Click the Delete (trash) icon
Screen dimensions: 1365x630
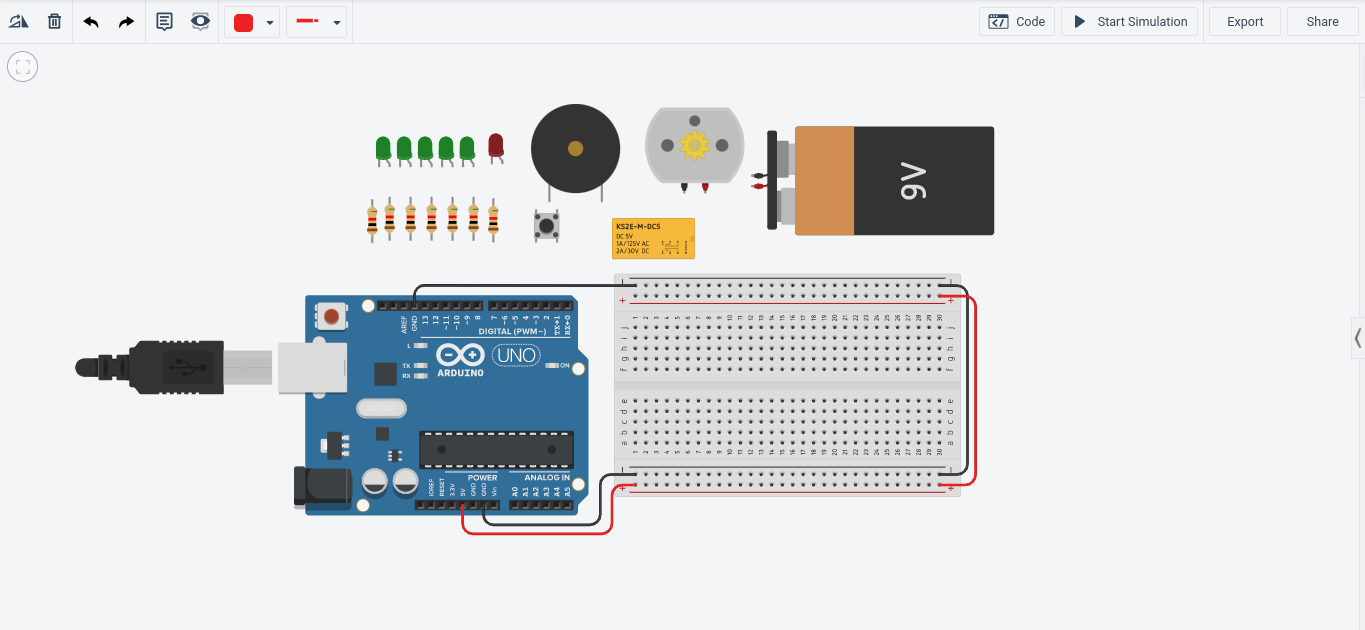[54, 21]
